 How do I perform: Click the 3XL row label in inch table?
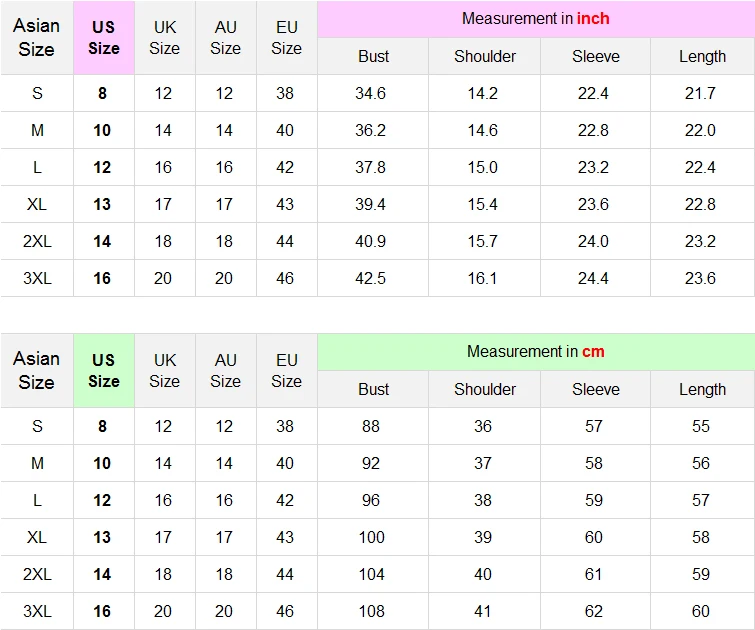click(37, 278)
